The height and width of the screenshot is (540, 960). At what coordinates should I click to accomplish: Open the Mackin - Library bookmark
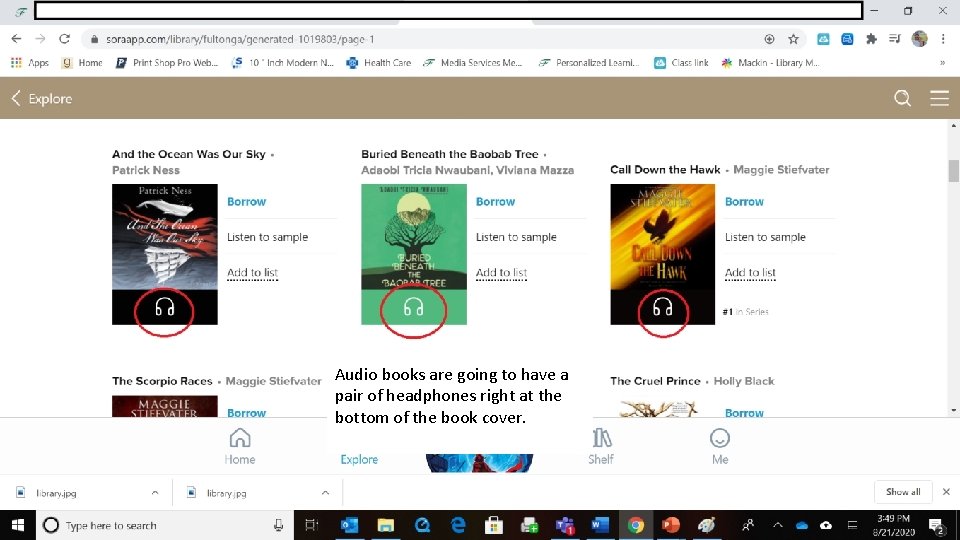tap(770, 62)
